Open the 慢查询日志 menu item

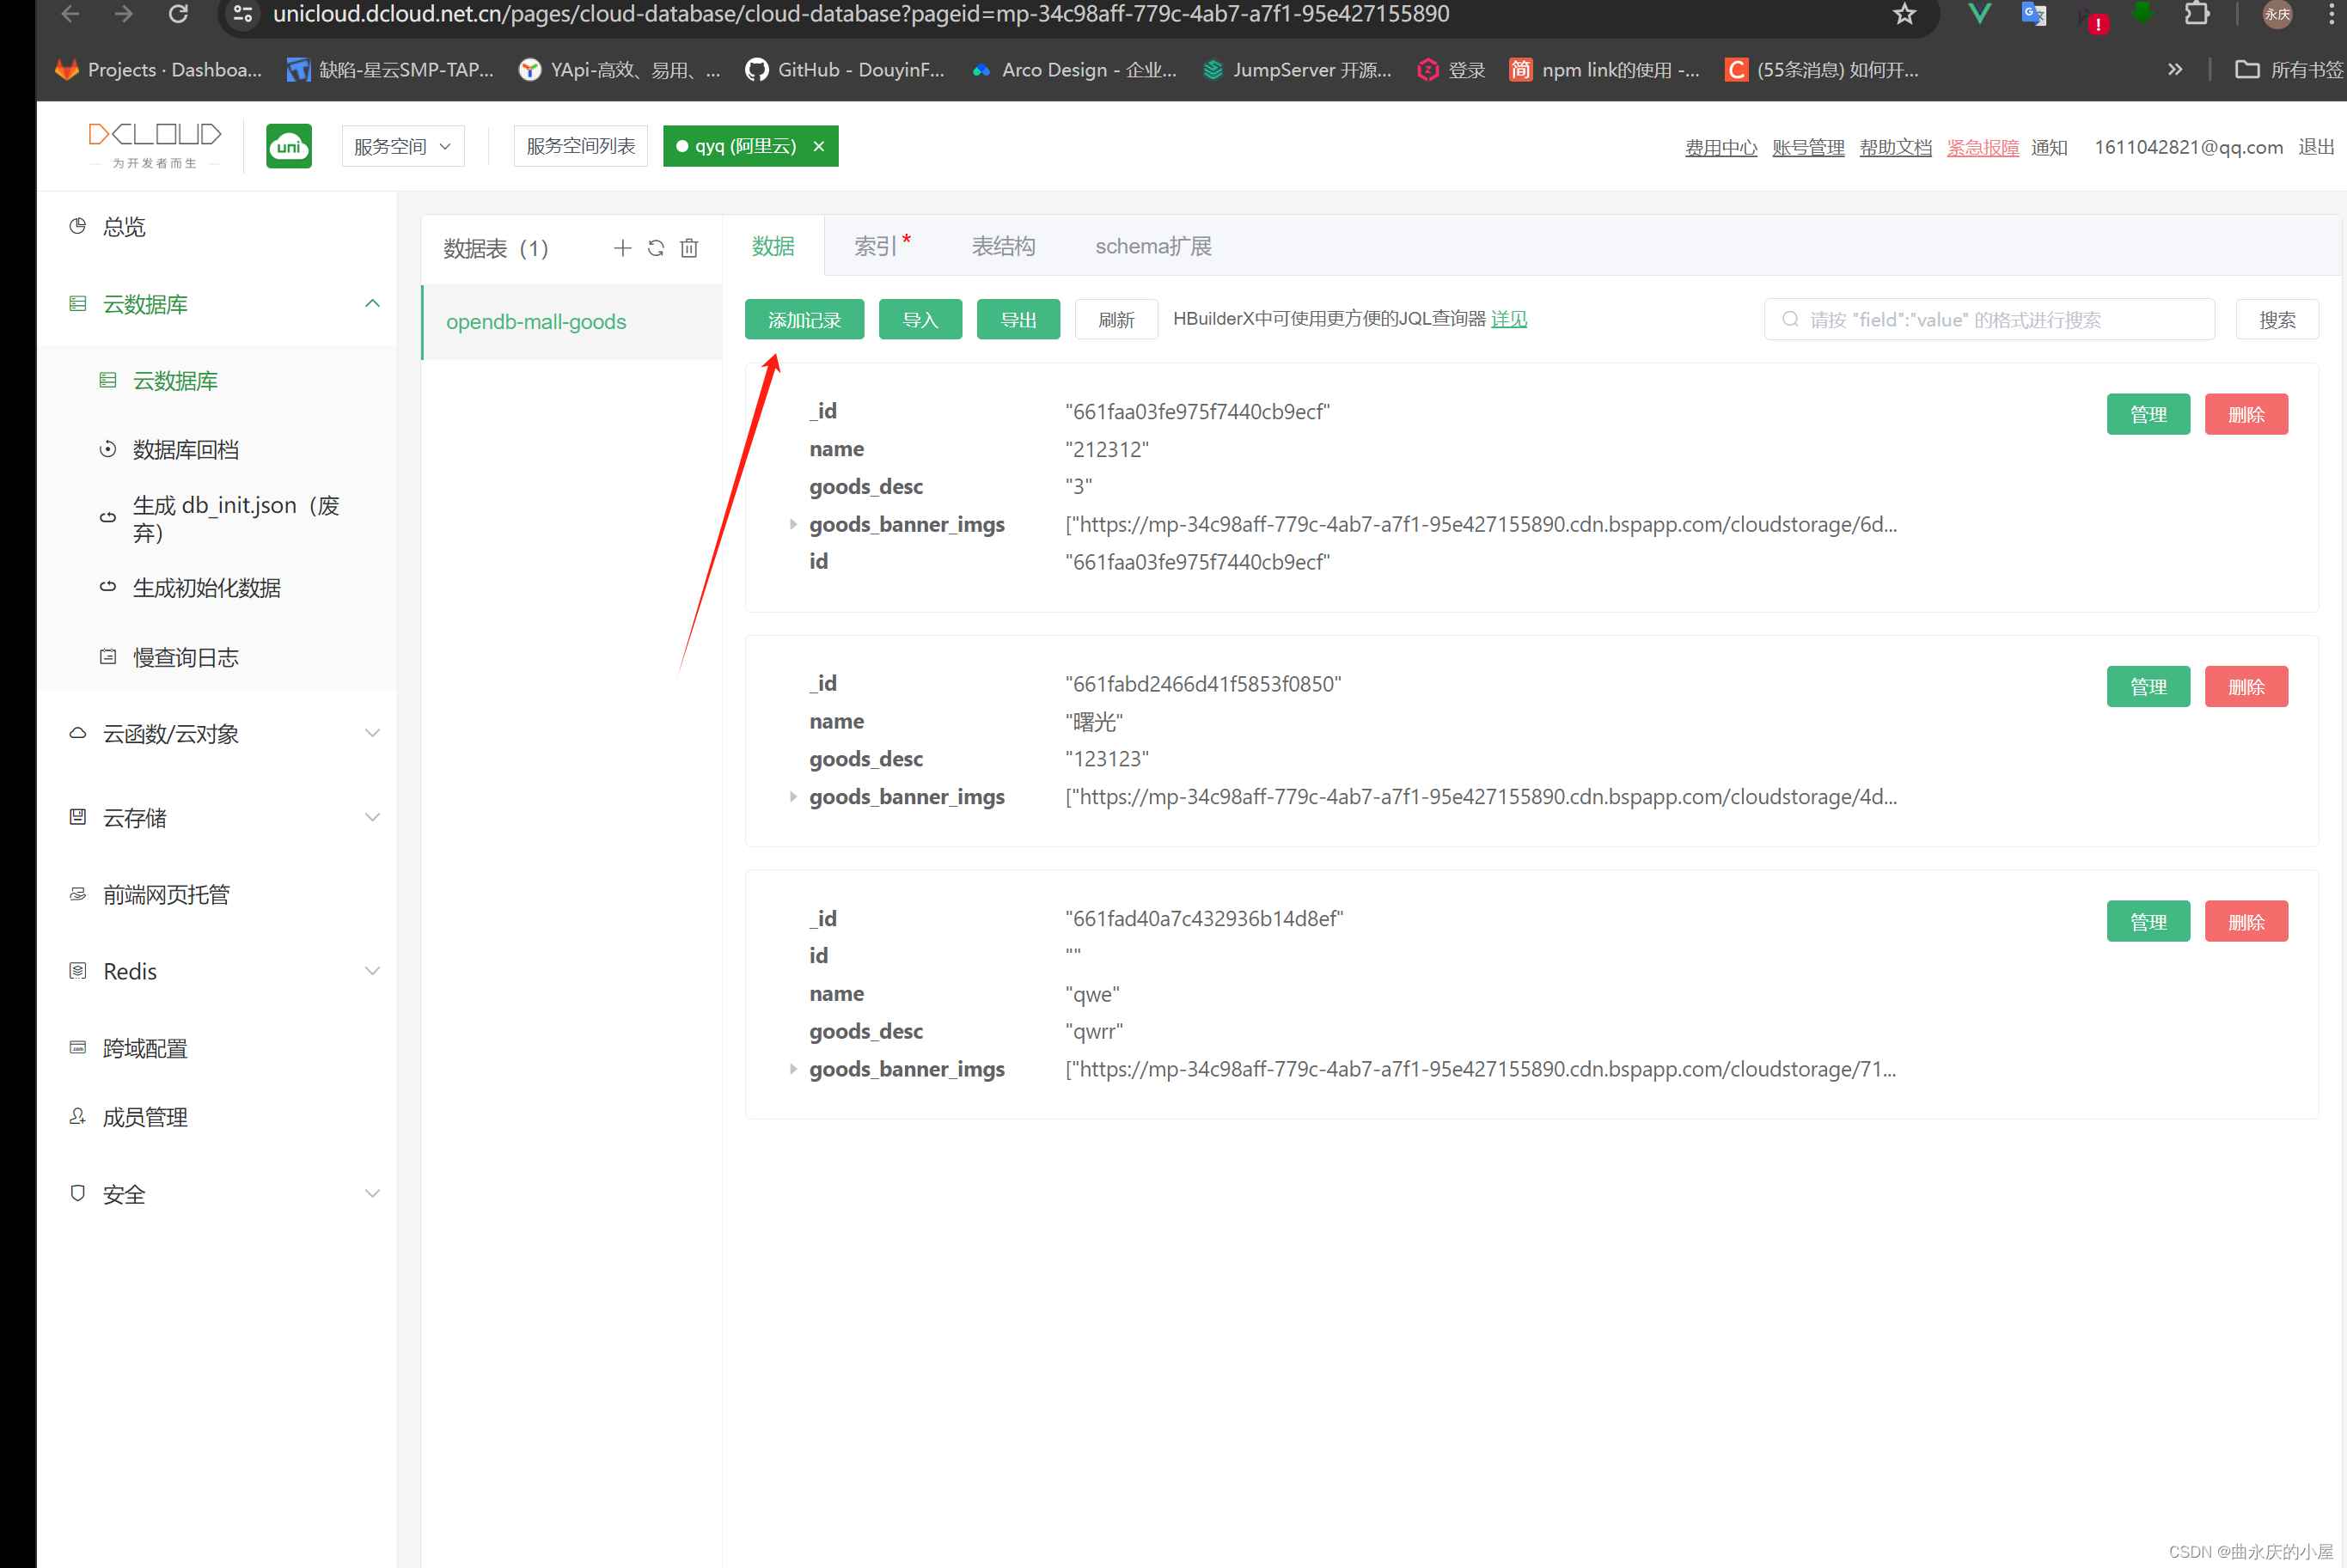point(217,658)
